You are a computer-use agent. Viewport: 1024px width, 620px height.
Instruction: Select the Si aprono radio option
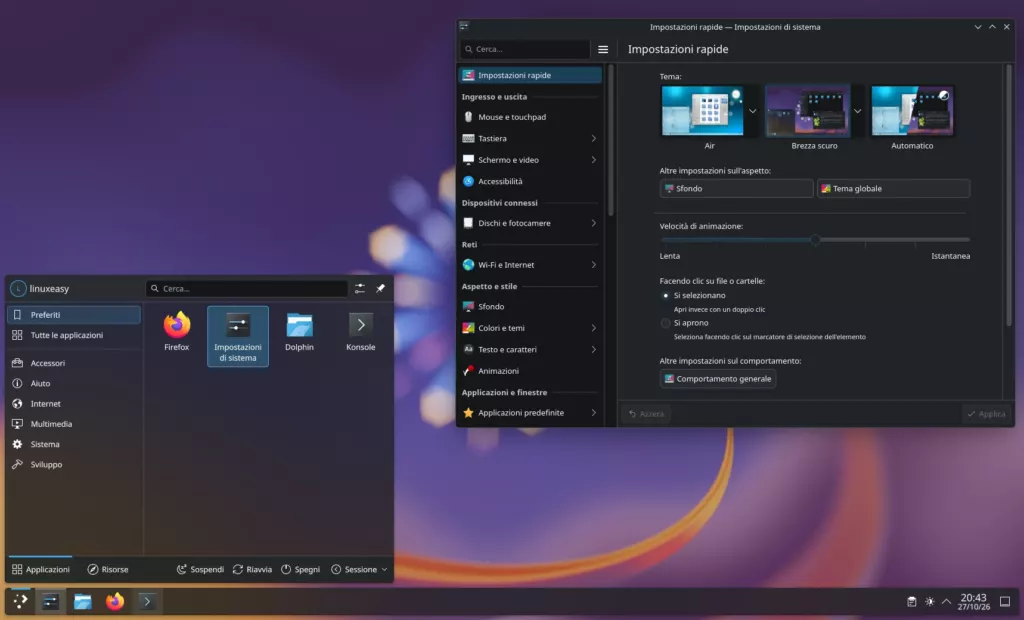(665, 323)
